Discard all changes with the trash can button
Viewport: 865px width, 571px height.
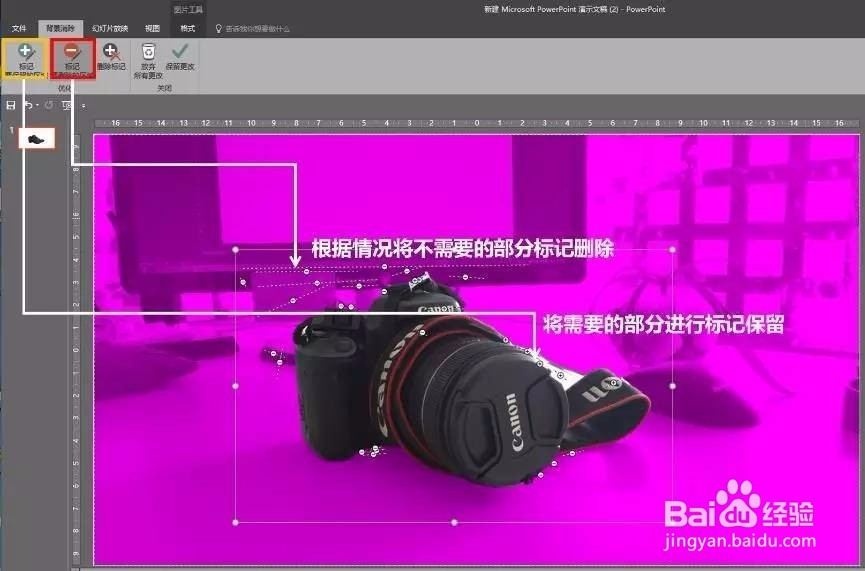148,61
